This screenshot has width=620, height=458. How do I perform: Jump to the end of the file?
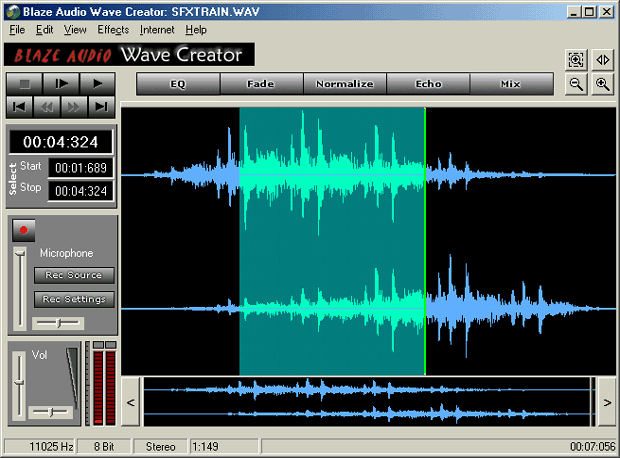pyautogui.click(x=101, y=107)
